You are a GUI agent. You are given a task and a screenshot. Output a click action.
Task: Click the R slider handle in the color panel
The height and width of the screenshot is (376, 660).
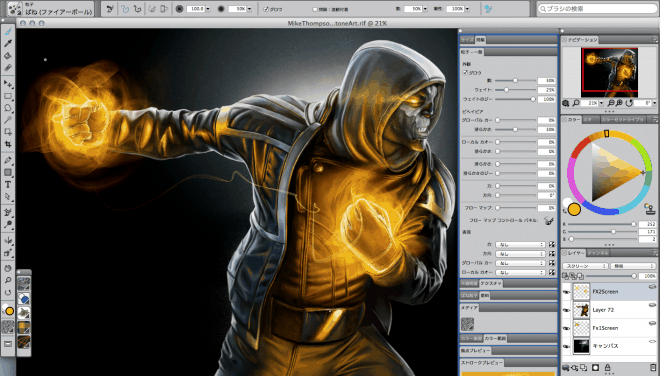click(x=633, y=224)
